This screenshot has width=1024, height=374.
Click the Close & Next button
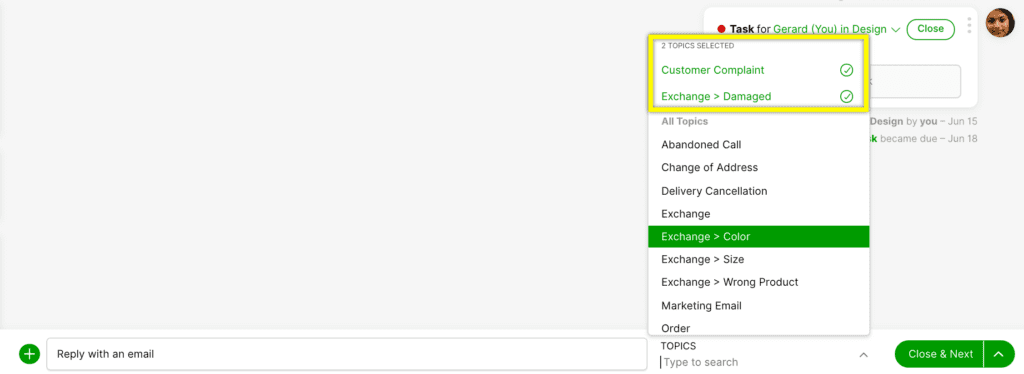click(940, 354)
